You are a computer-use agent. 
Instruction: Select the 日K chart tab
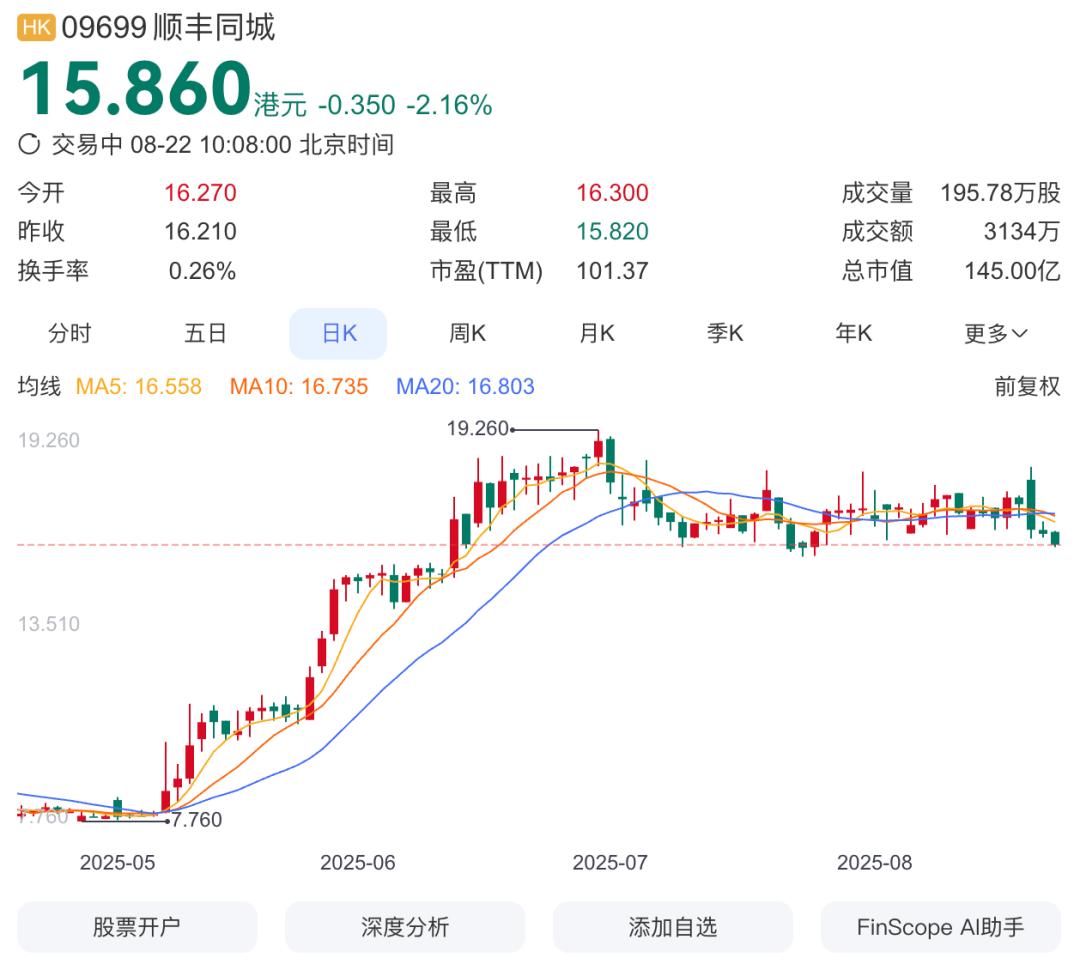pos(338,333)
